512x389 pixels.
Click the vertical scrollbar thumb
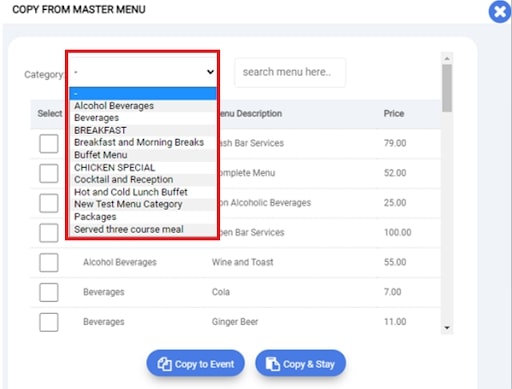click(x=447, y=88)
